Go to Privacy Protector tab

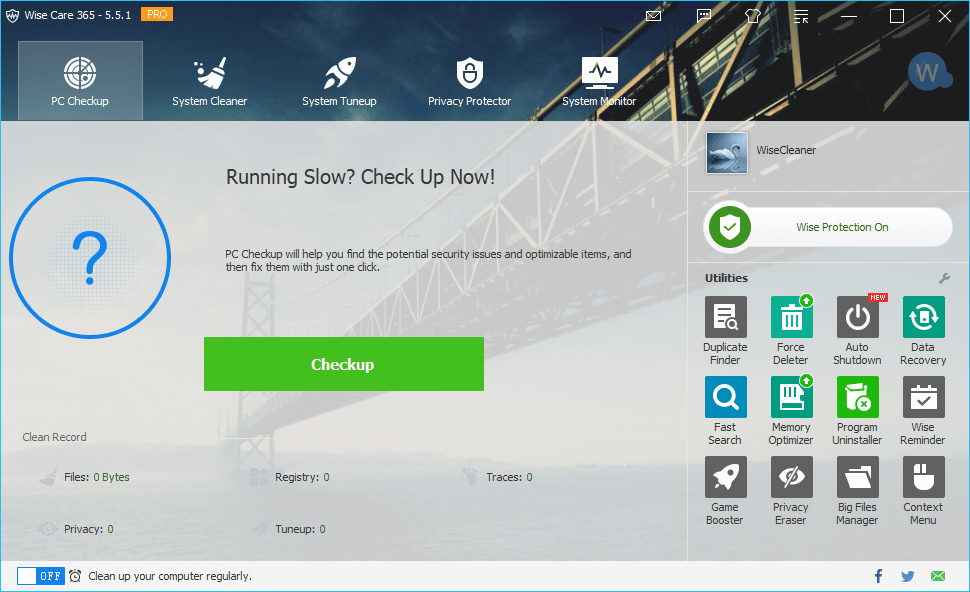pyautogui.click(x=470, y=80)
